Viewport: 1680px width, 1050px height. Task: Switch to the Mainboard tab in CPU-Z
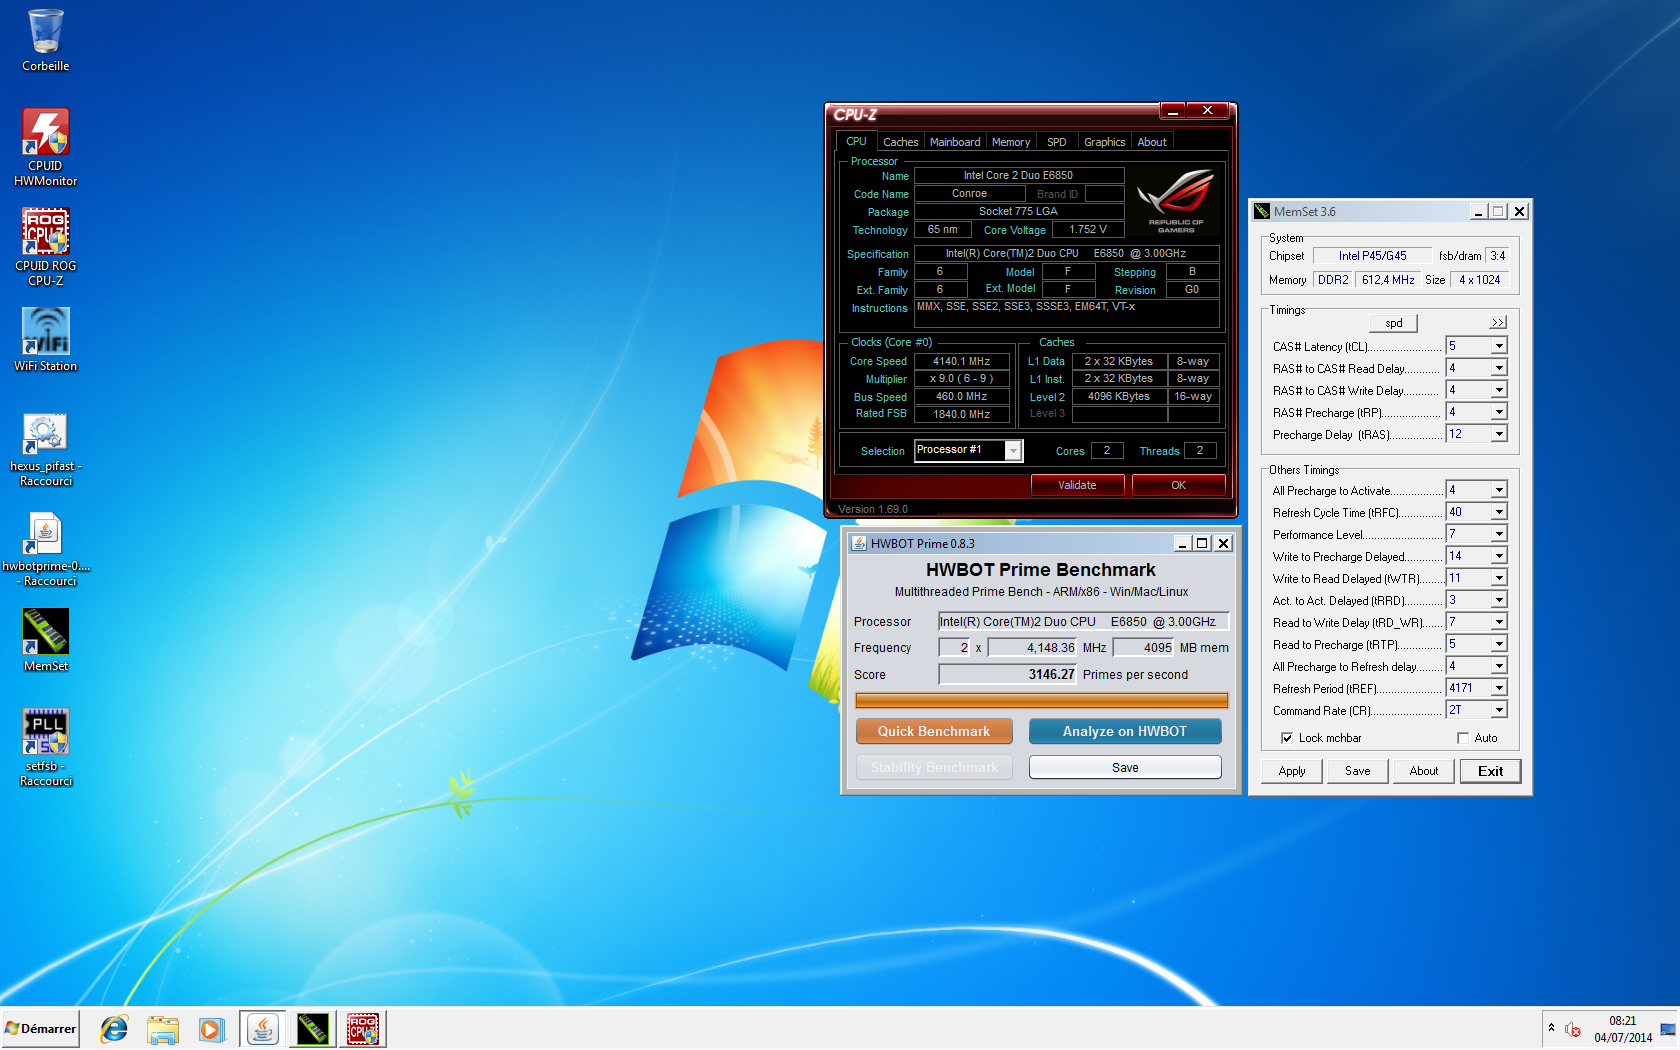(x=955, y=142)
